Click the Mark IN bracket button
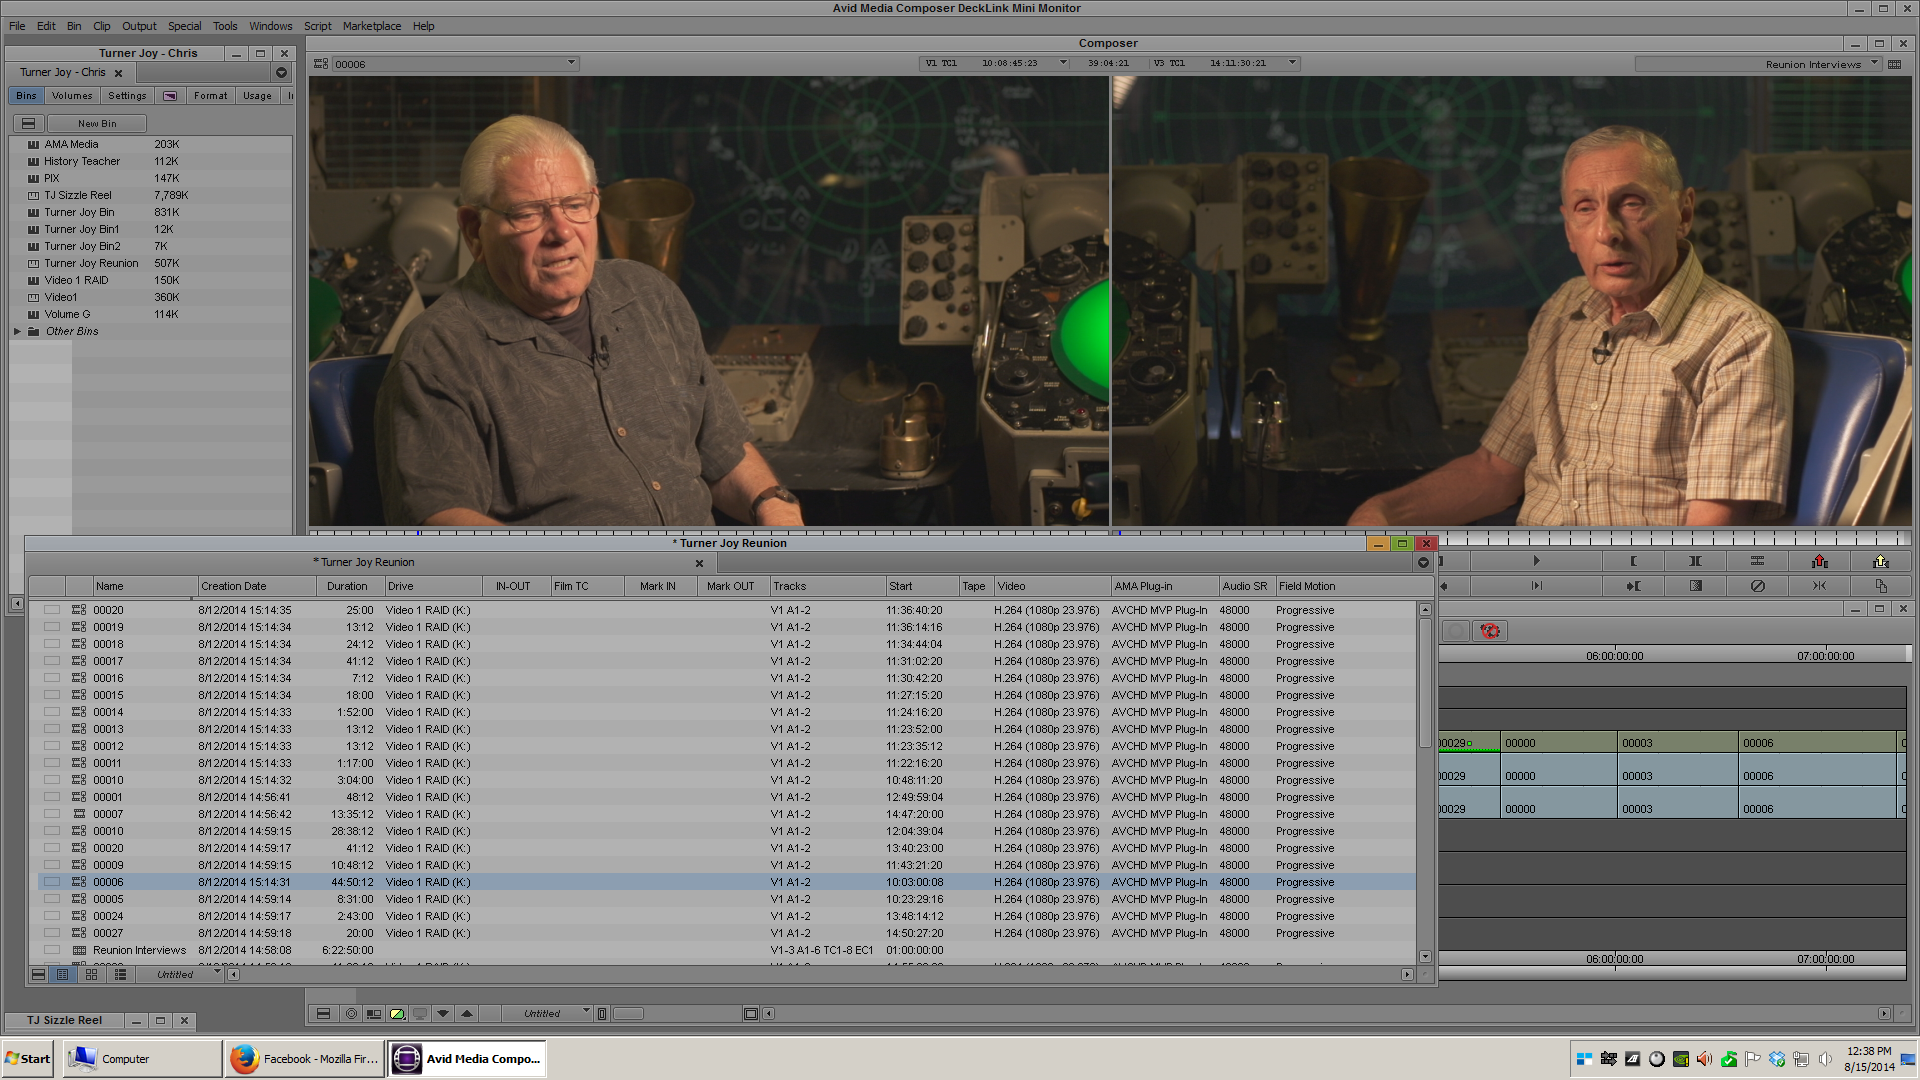The height and width of the screenshot is (1080, 1920). click(1633, 561)
